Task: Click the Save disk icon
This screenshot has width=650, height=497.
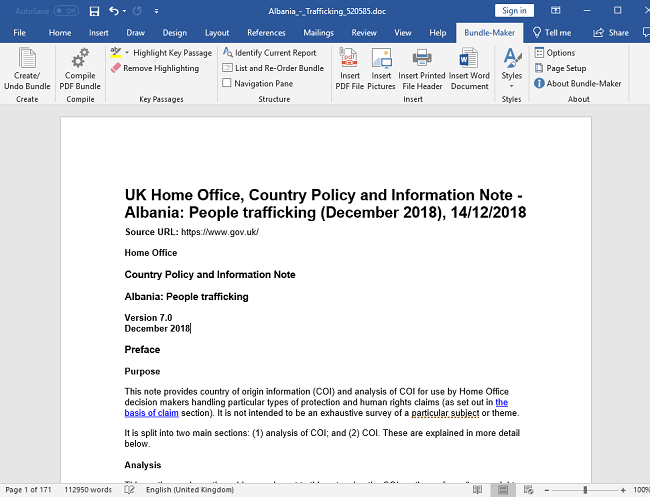Action: point(95,11)
